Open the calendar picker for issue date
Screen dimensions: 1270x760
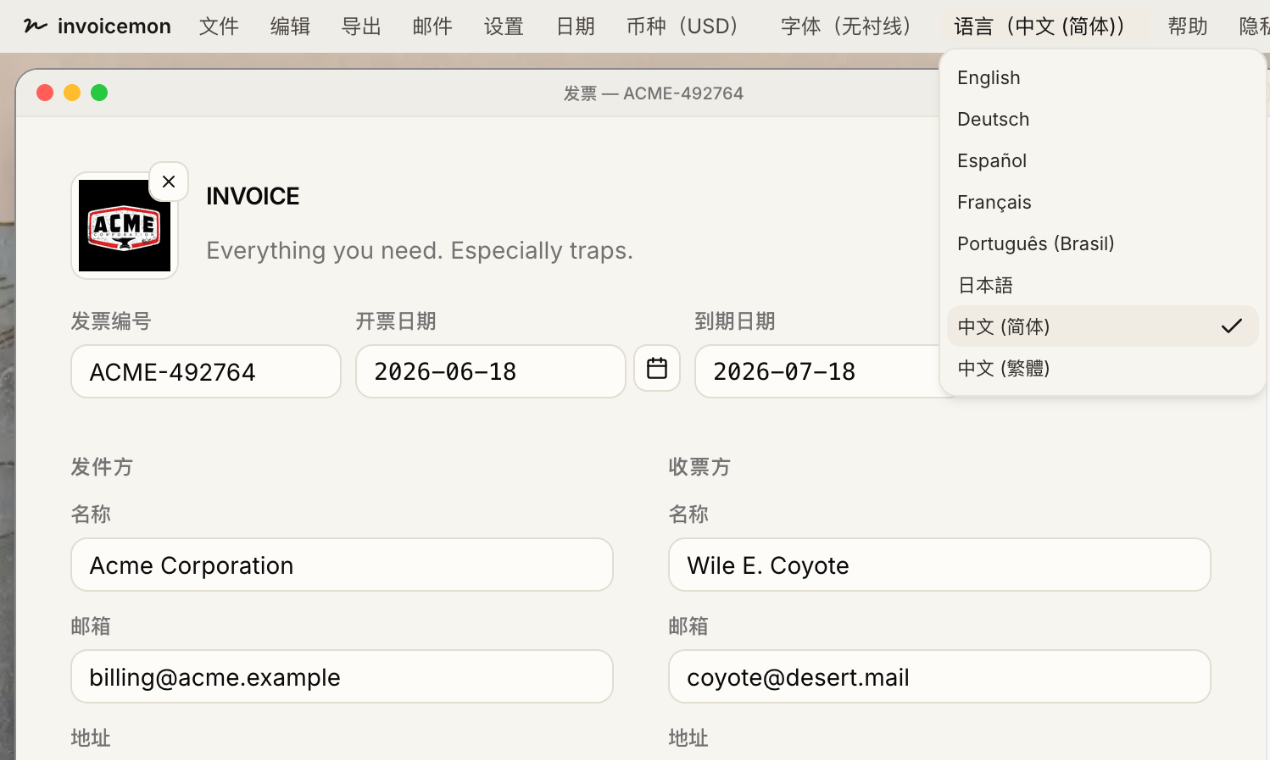[657, 368]
